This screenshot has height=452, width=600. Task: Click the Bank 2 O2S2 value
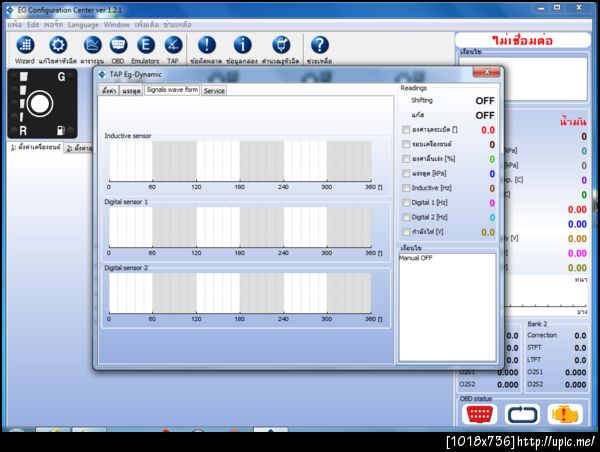click(x=576, y=385)
